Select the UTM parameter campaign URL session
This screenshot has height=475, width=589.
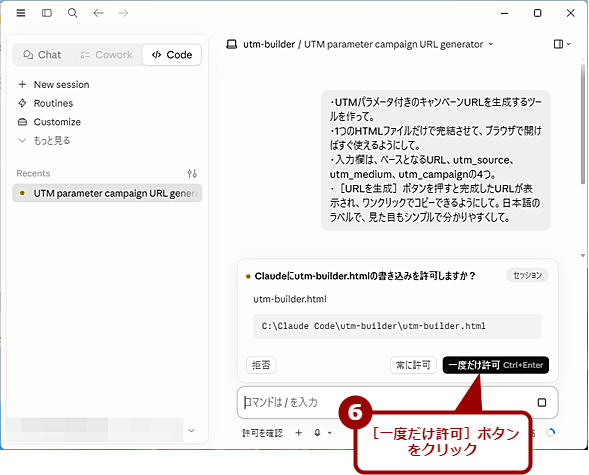tap(107, 193)
